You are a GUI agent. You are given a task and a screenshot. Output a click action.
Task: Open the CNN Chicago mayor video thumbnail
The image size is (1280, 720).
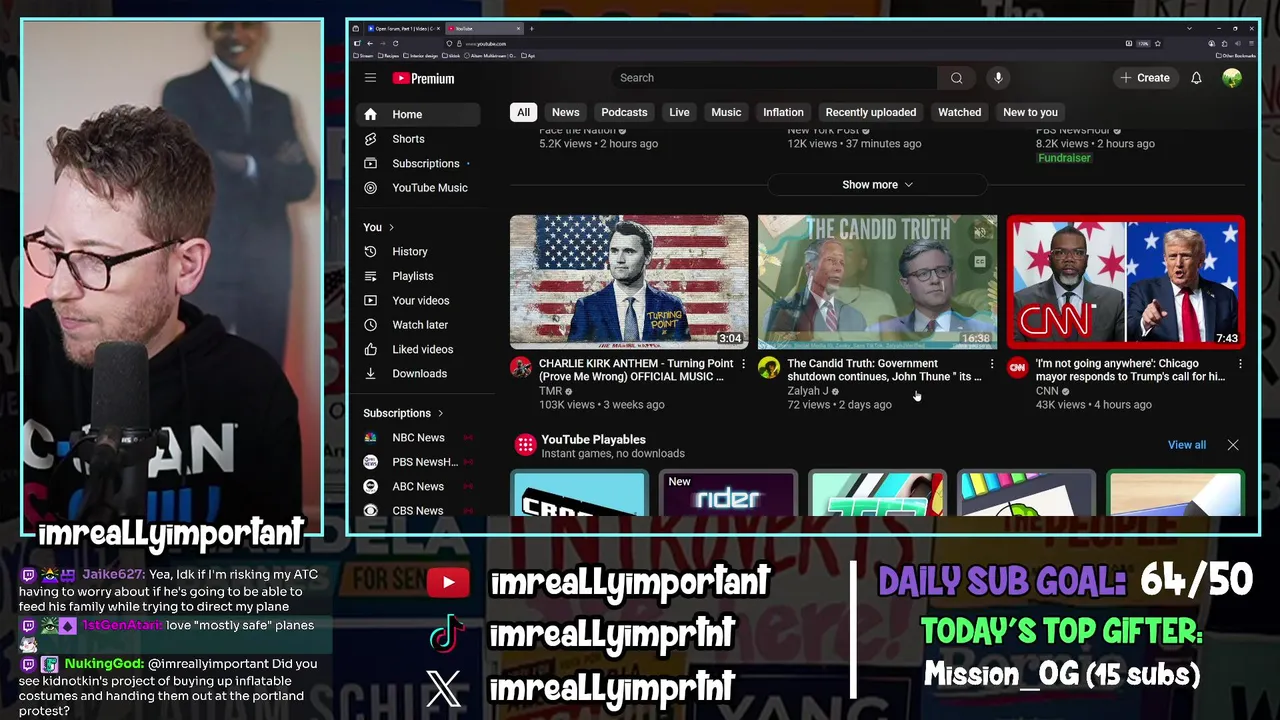coord(1126,281)
